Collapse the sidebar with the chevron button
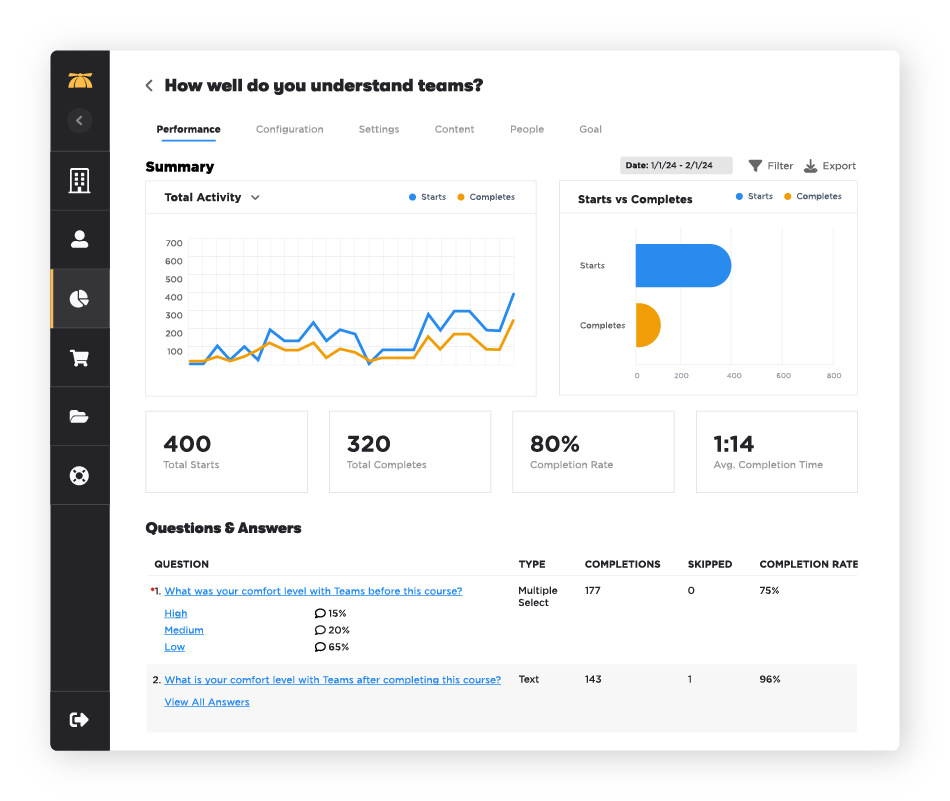This screenshot has width=950, height=801. tap(79, 120)
